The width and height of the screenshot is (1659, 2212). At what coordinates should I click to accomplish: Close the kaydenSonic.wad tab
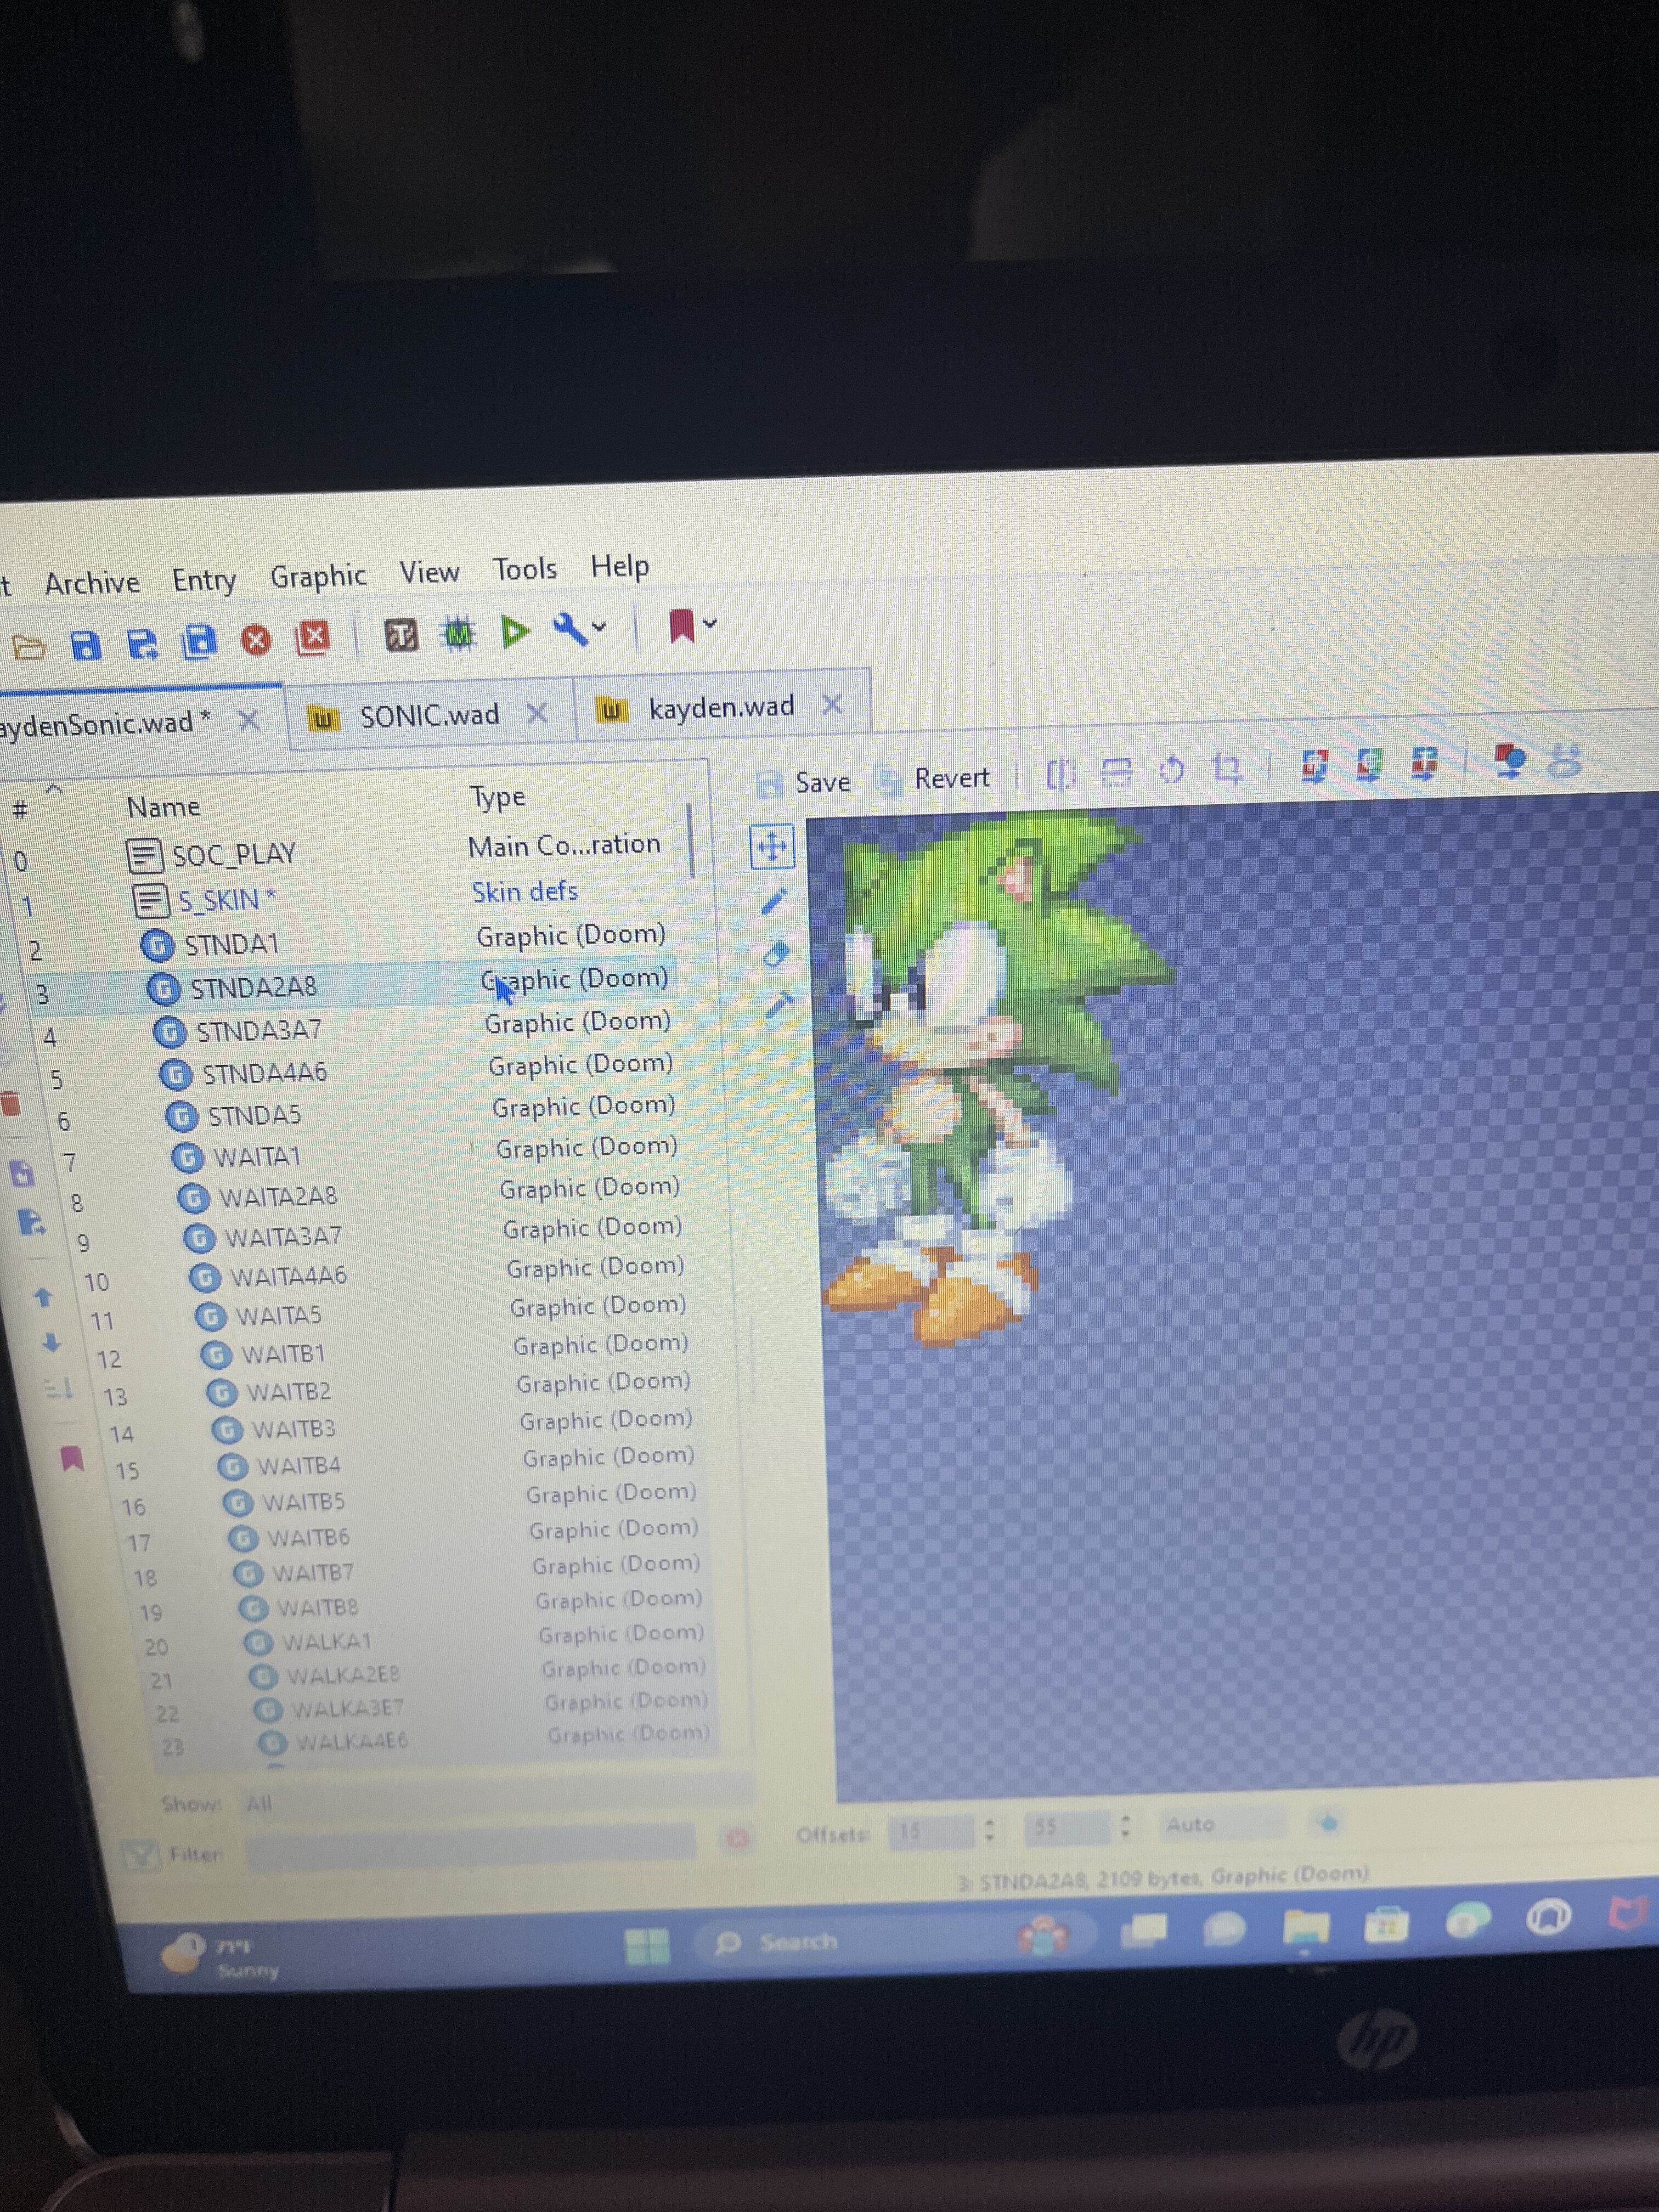click(x=249, y=720)
